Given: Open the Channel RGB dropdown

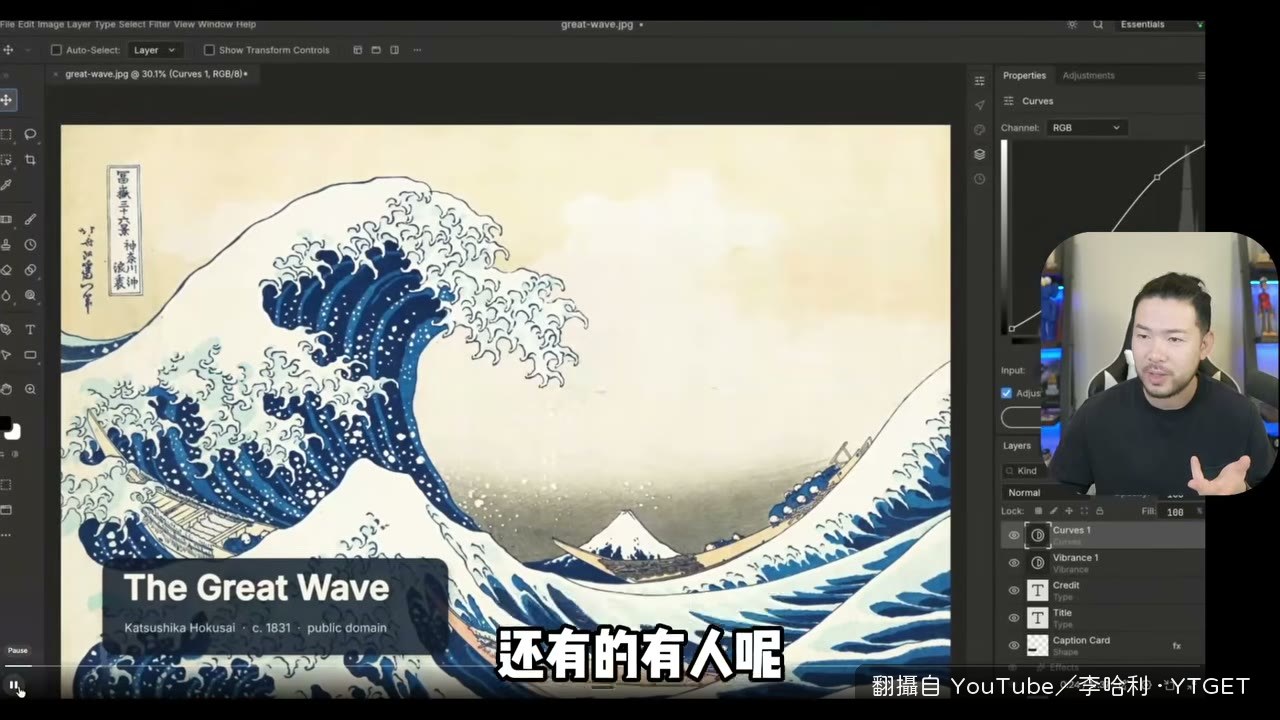Looking at the screenshot, I should [1087, 128].
